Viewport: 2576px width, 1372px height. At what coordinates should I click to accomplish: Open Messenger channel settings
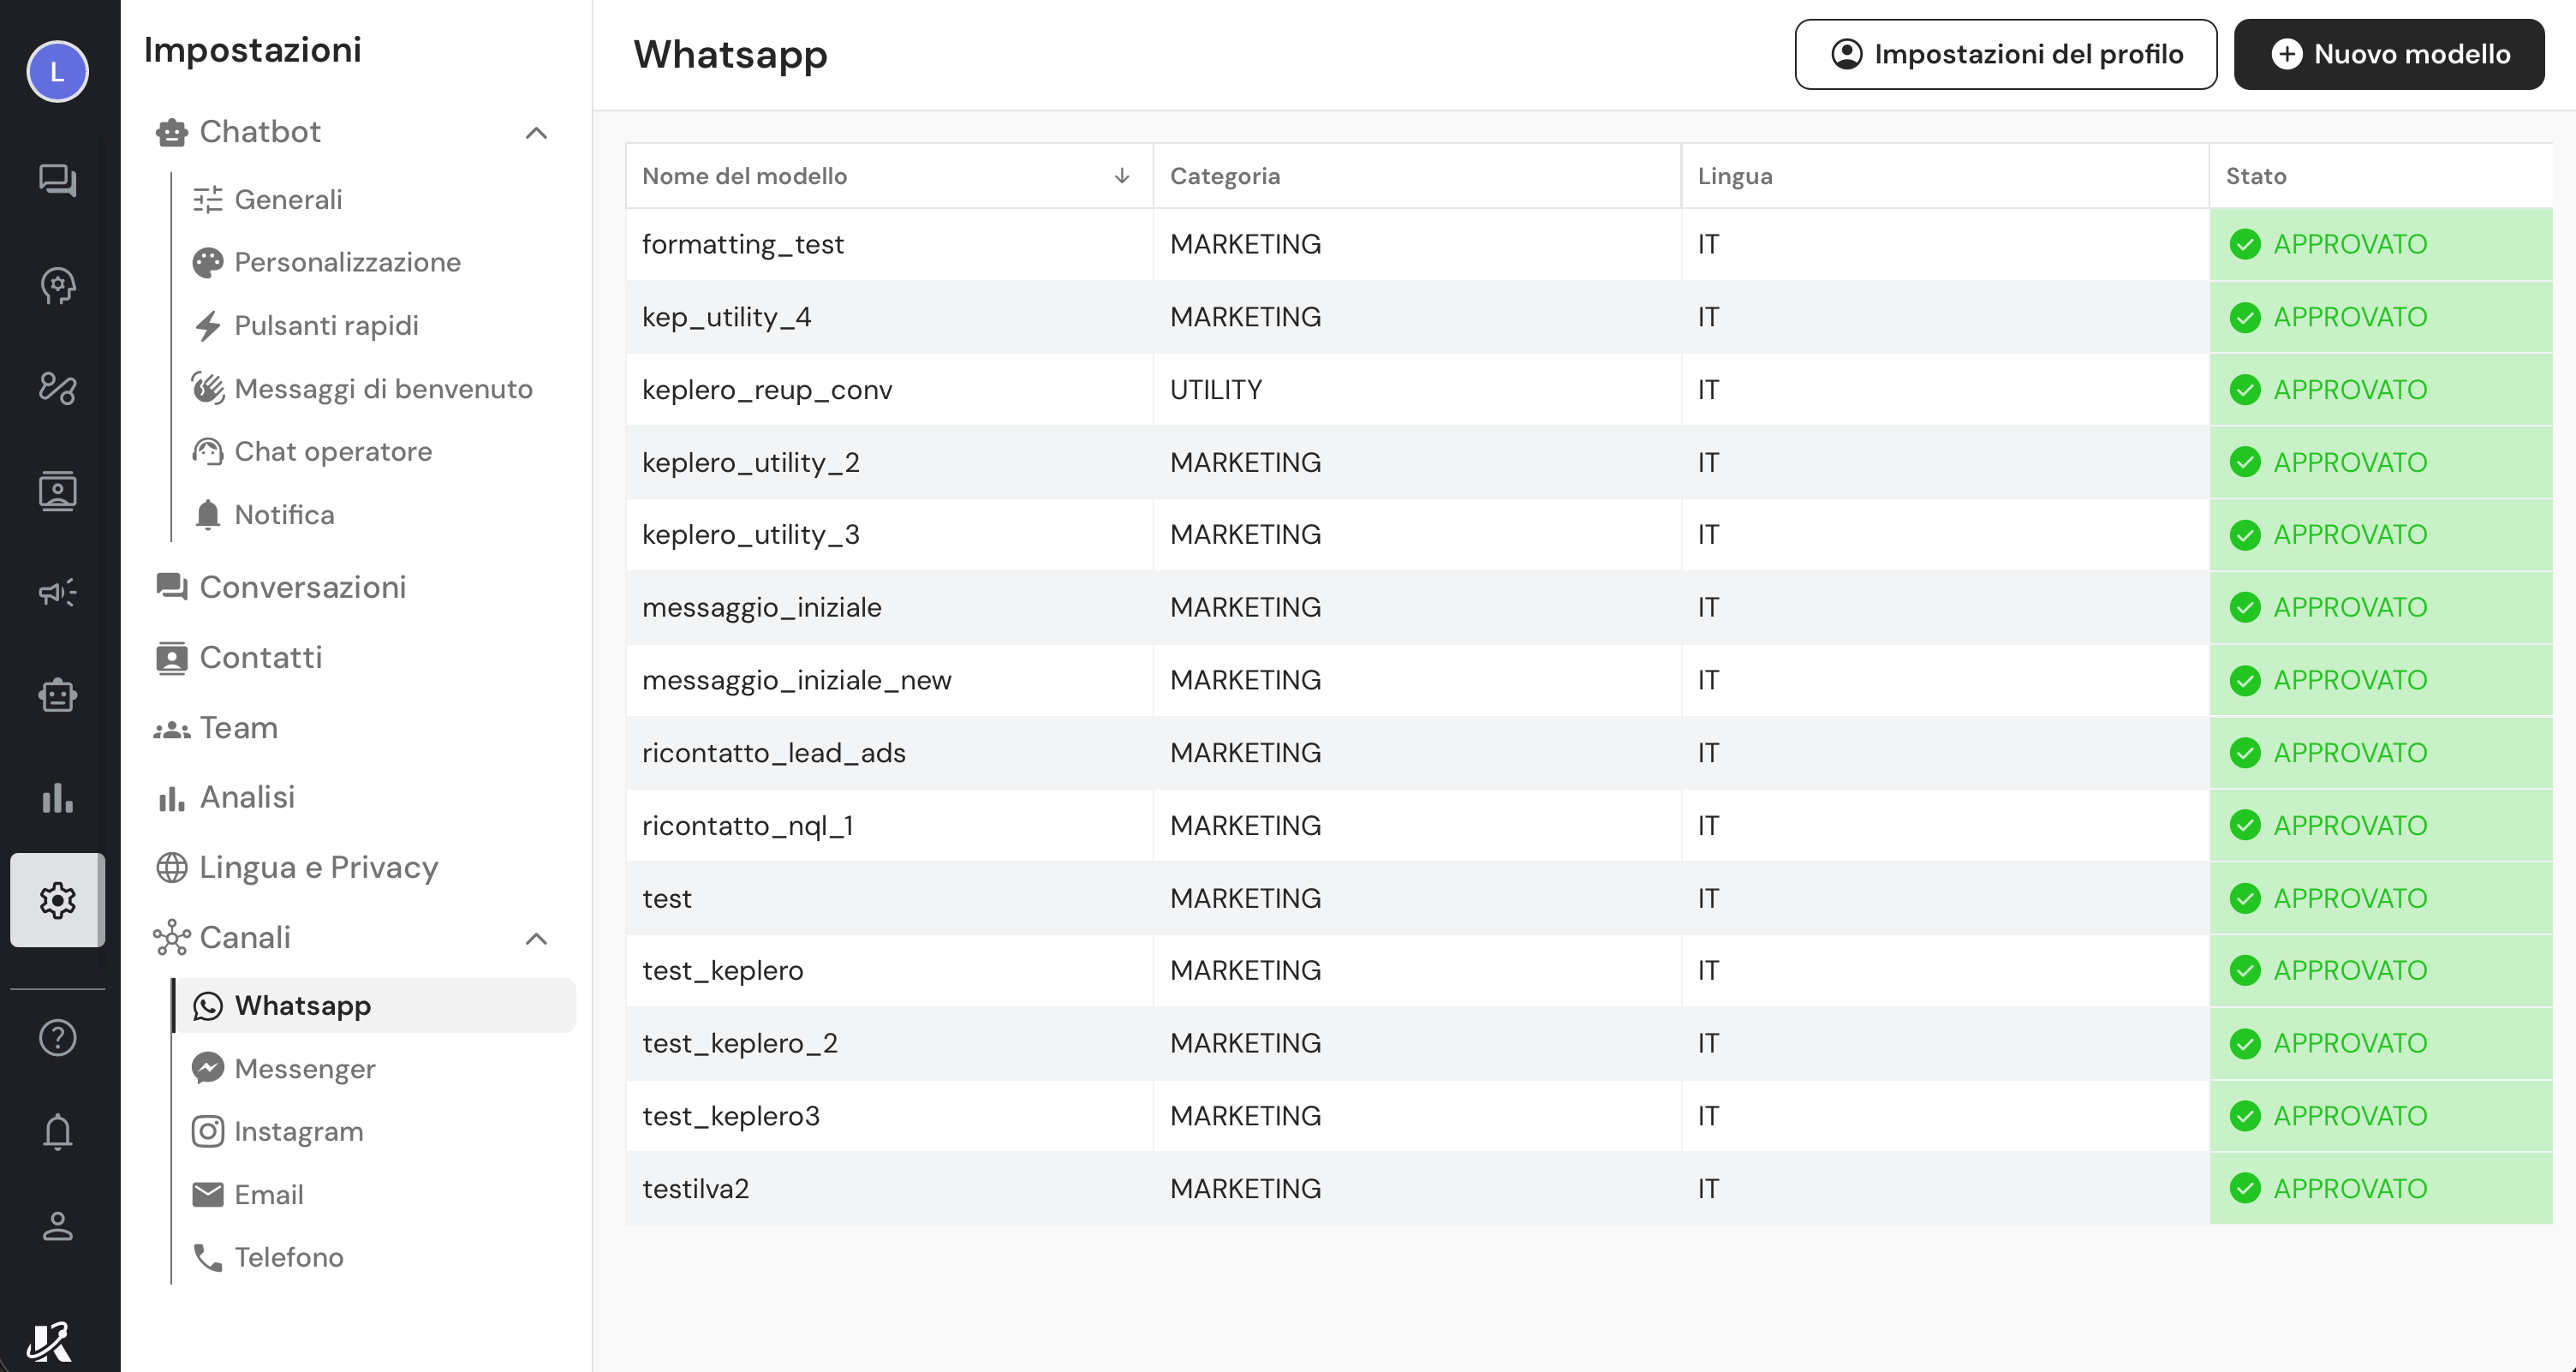tap(304, 1068)
